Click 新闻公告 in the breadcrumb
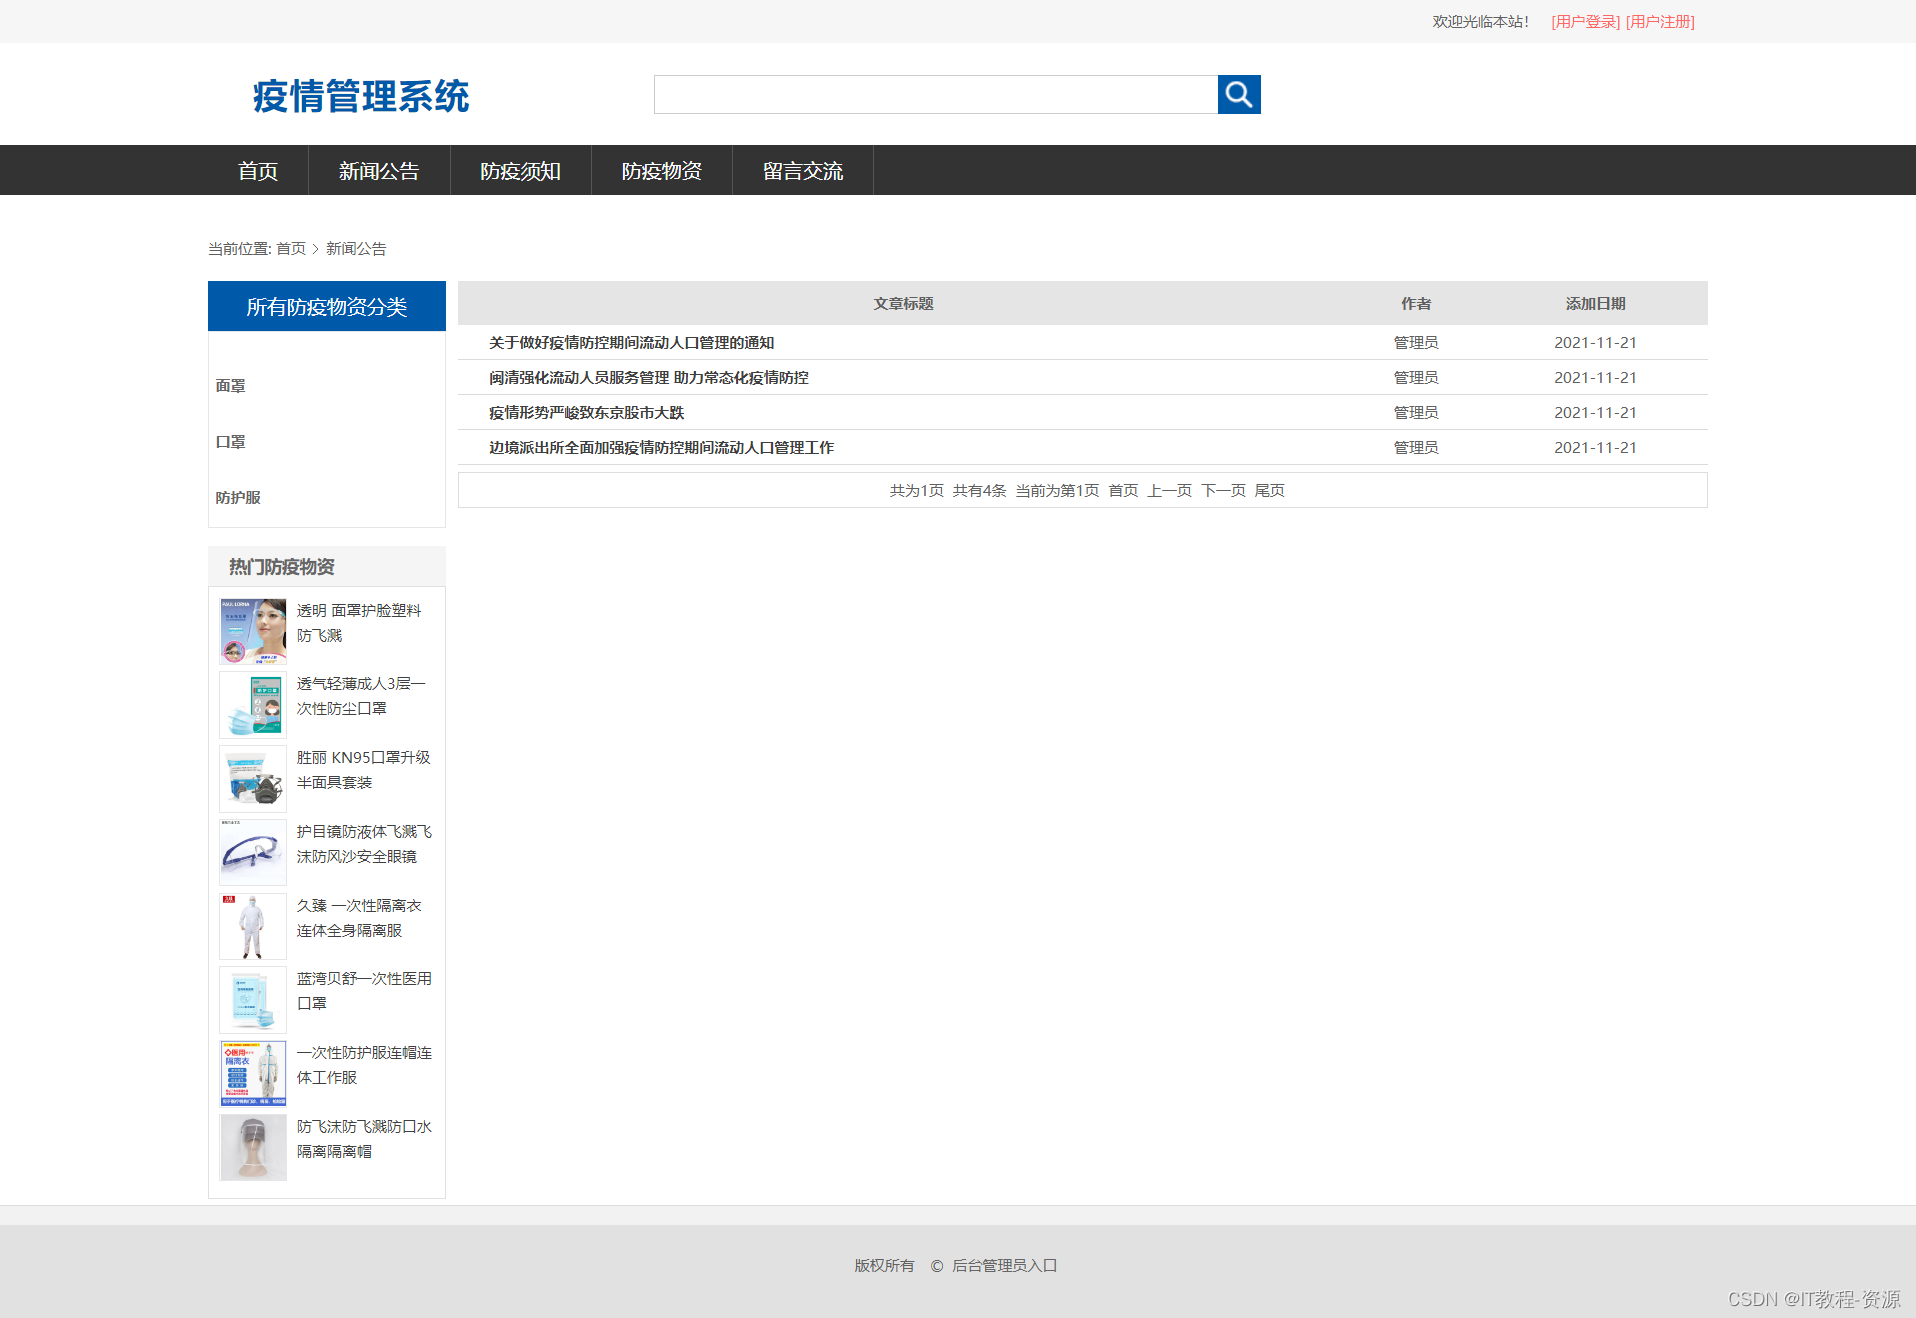The image size is (1916, 1318). coord(356,249)
